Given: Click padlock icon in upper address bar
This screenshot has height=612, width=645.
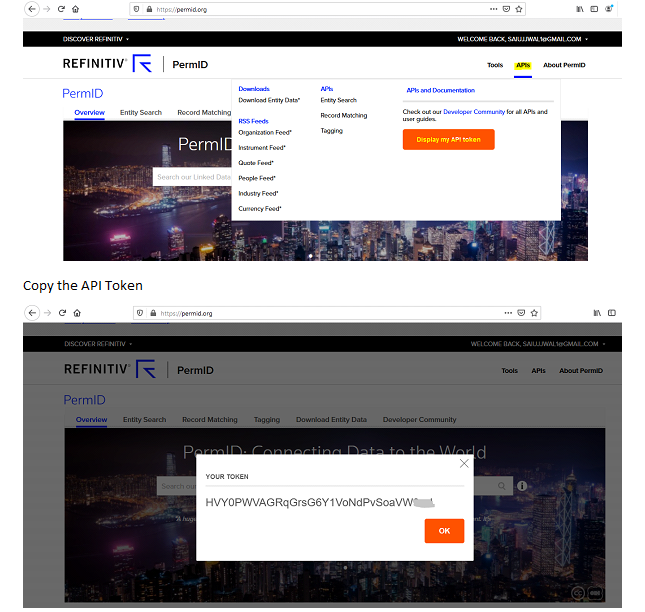Looking at the screenshot, I should click(x=149, y=9).
